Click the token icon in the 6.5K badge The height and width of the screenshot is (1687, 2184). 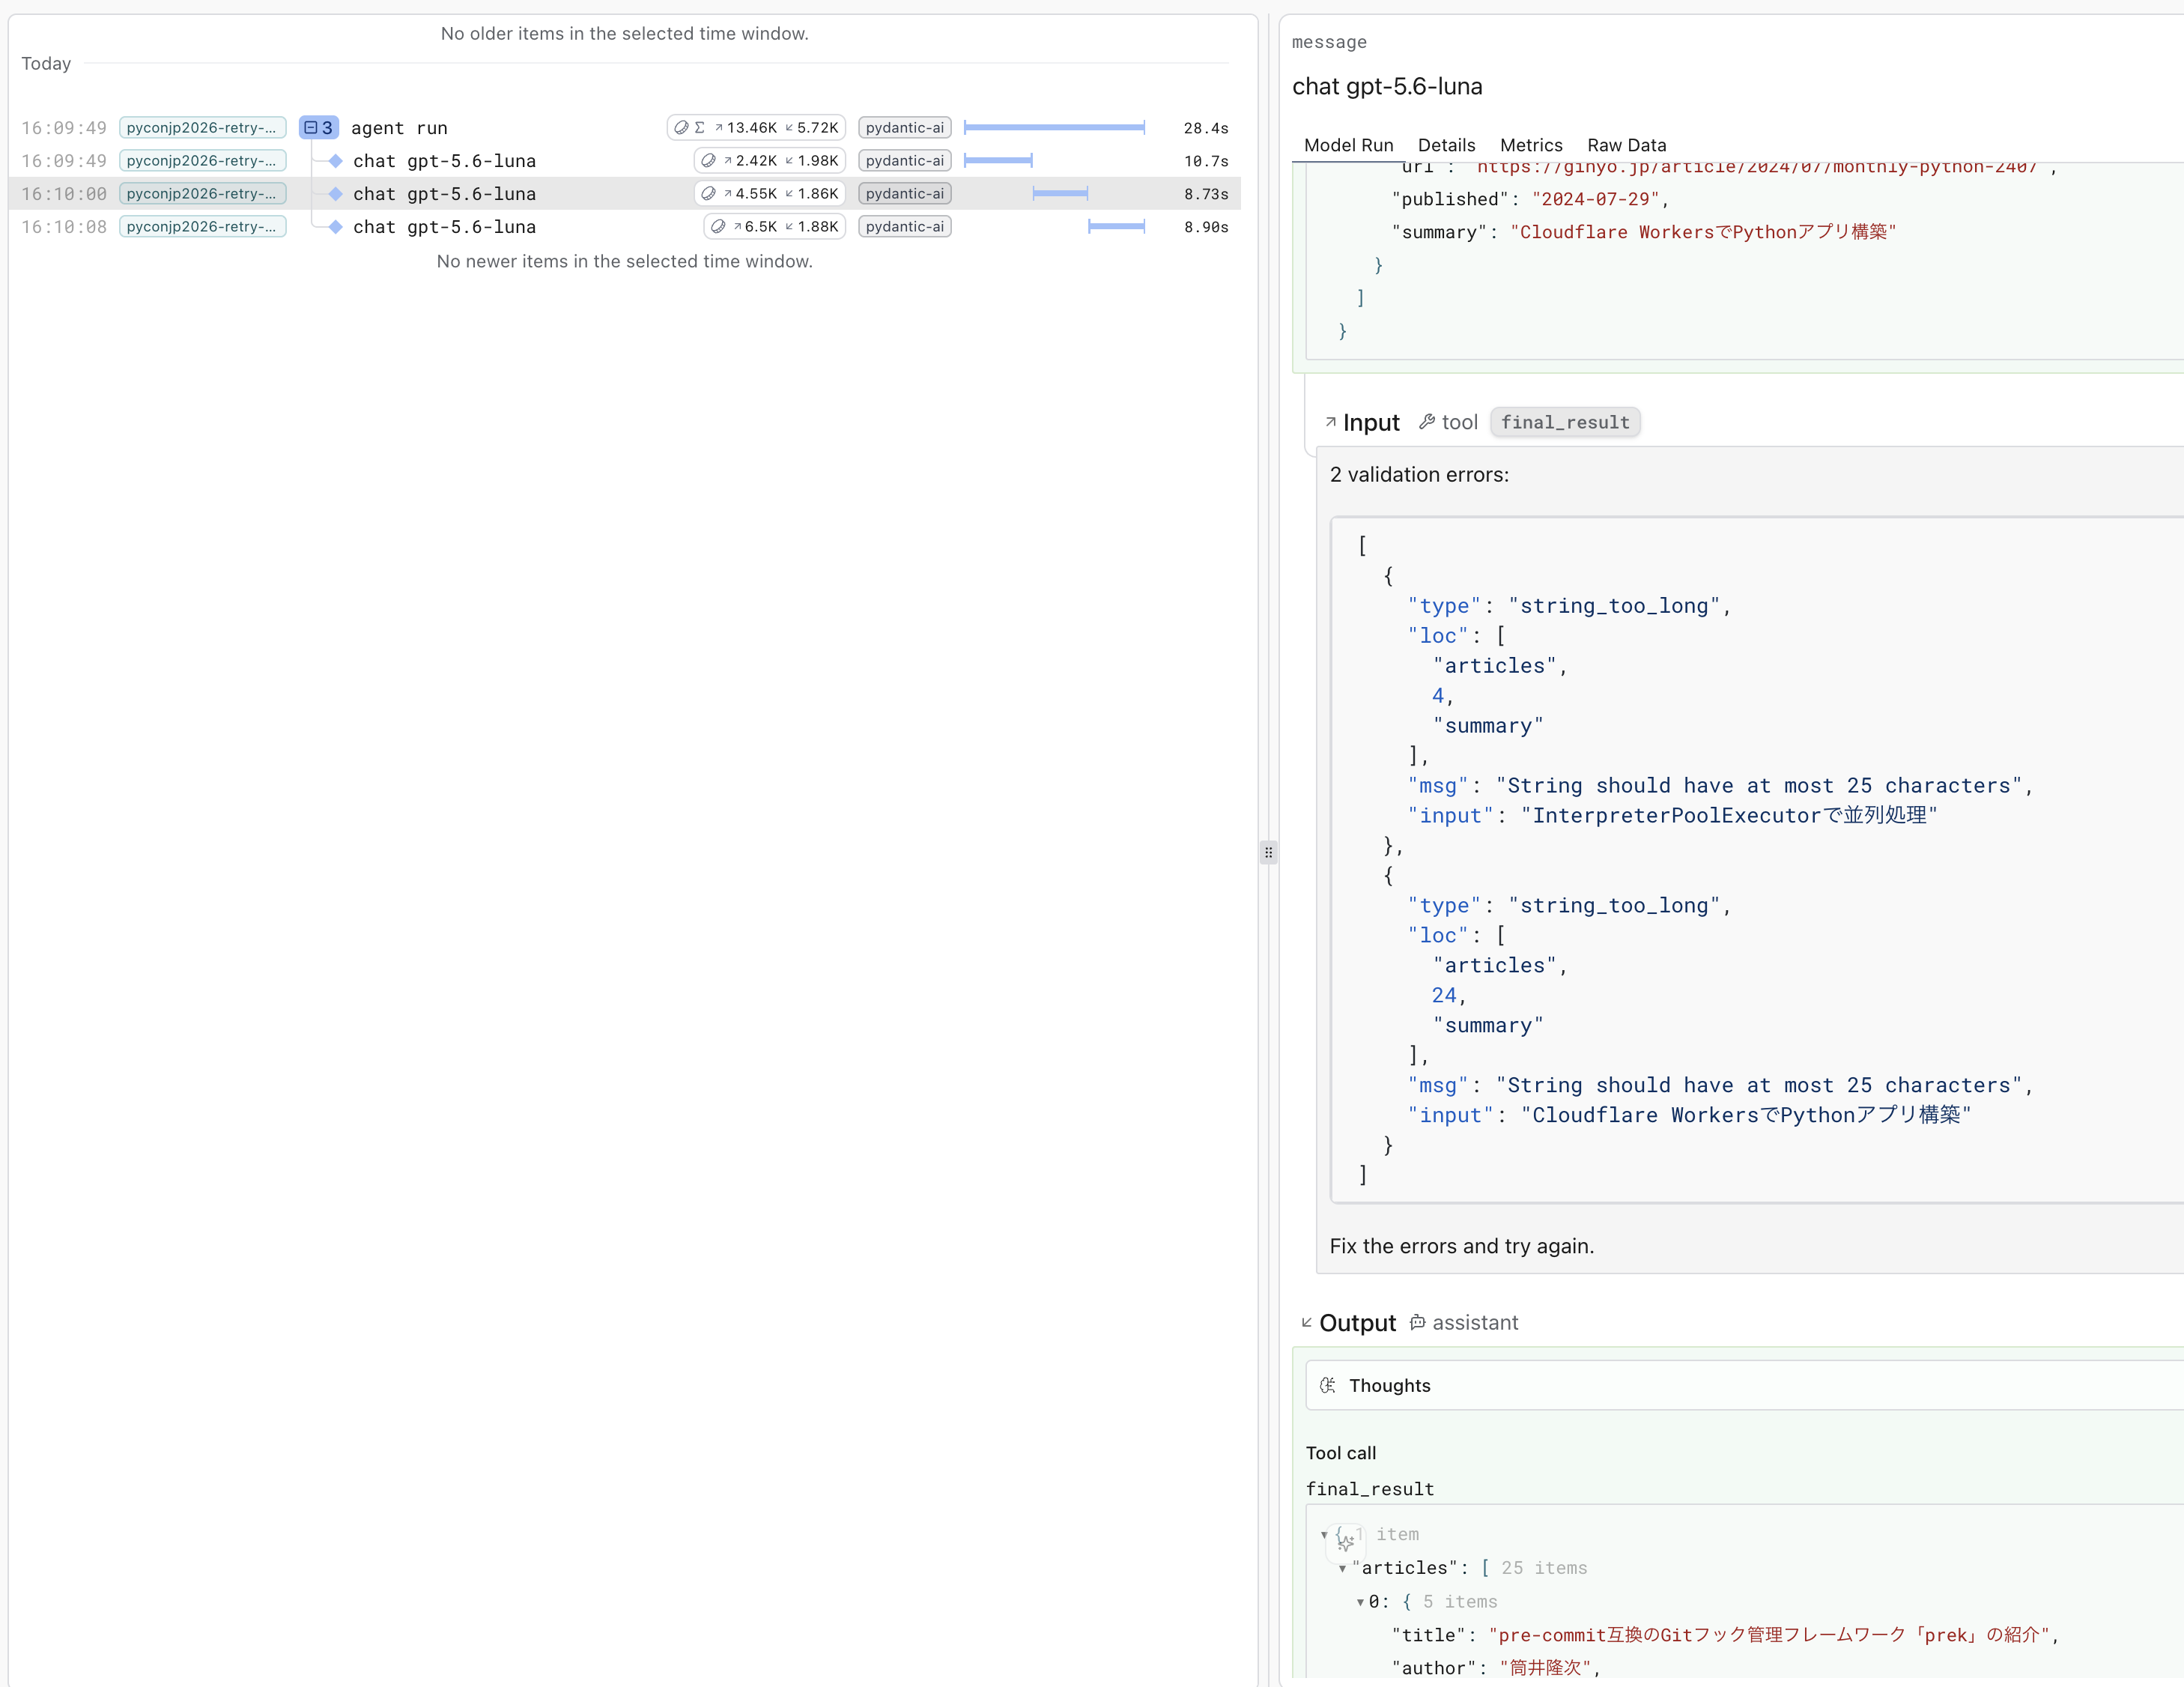(717, 227)
